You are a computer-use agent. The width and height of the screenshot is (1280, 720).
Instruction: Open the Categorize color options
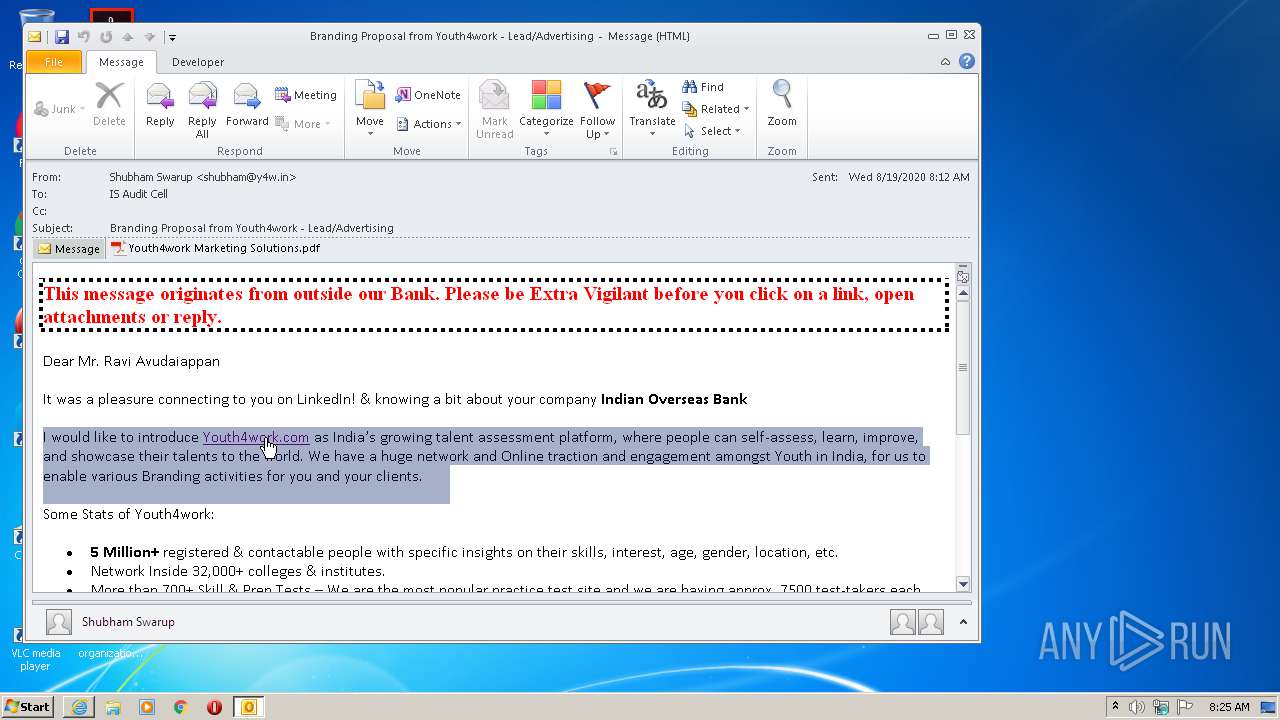[546, 109]
